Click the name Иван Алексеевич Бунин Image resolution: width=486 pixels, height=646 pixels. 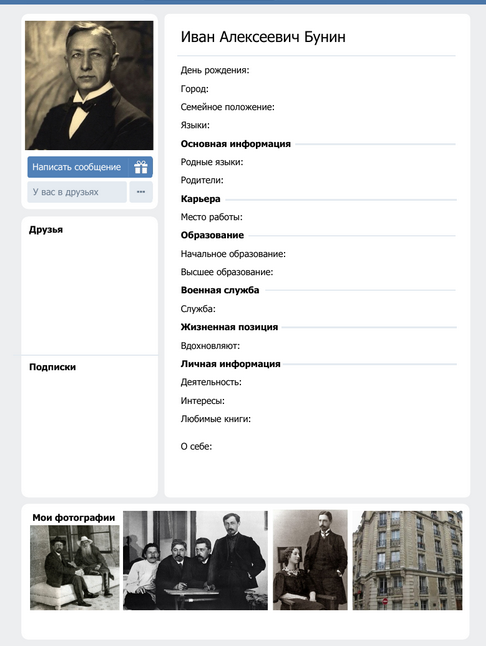pos(263,37)
